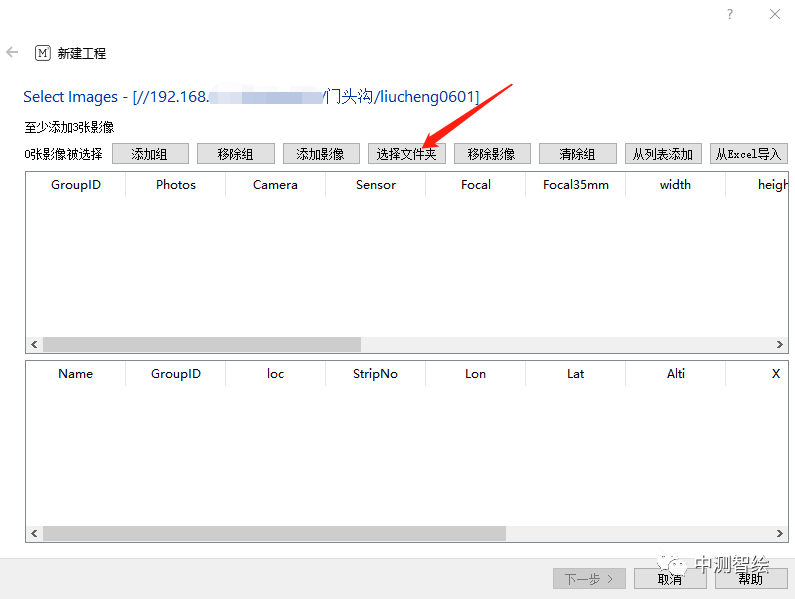Open help with the 帮助 button
The height and width of the screenshot is (599, 795).
[750, 579]
